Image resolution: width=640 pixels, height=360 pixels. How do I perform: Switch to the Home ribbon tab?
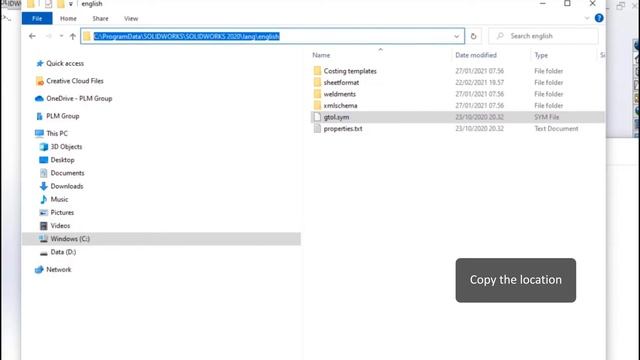coord(68,18)
